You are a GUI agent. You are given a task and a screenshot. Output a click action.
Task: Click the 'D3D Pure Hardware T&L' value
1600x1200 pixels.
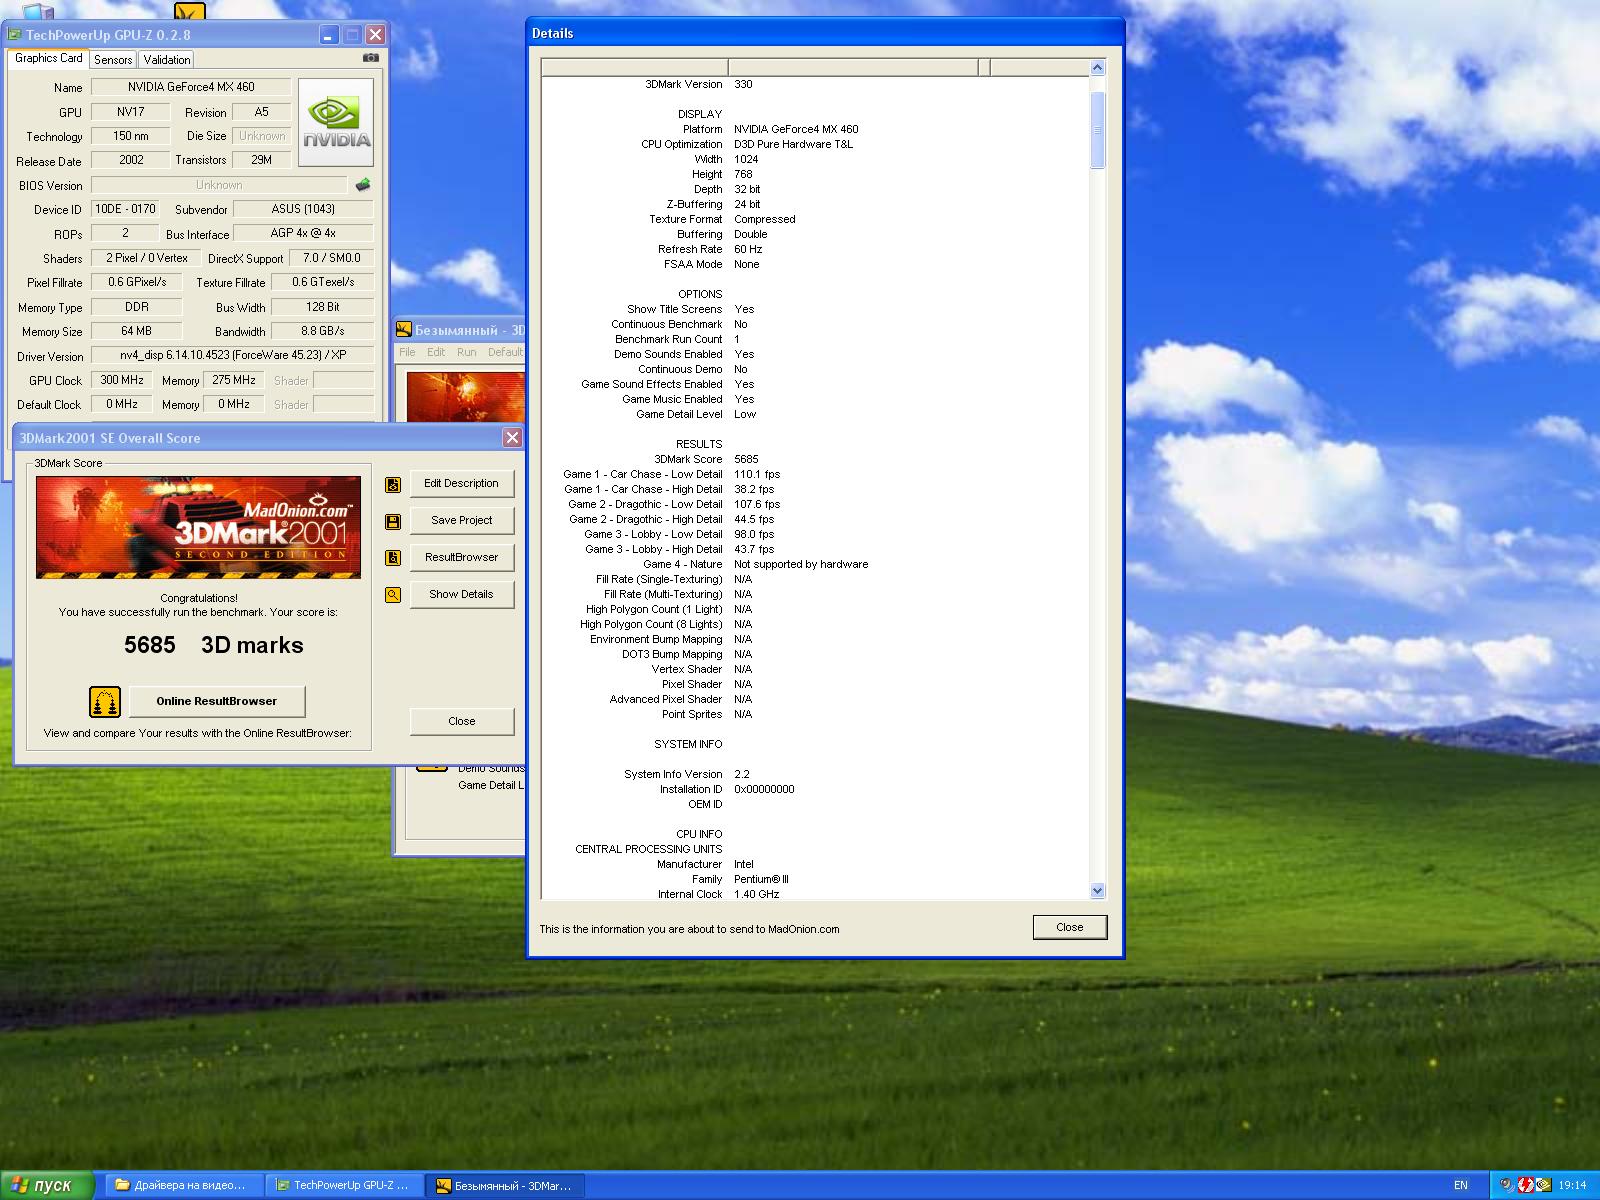(x=793, y=144)
